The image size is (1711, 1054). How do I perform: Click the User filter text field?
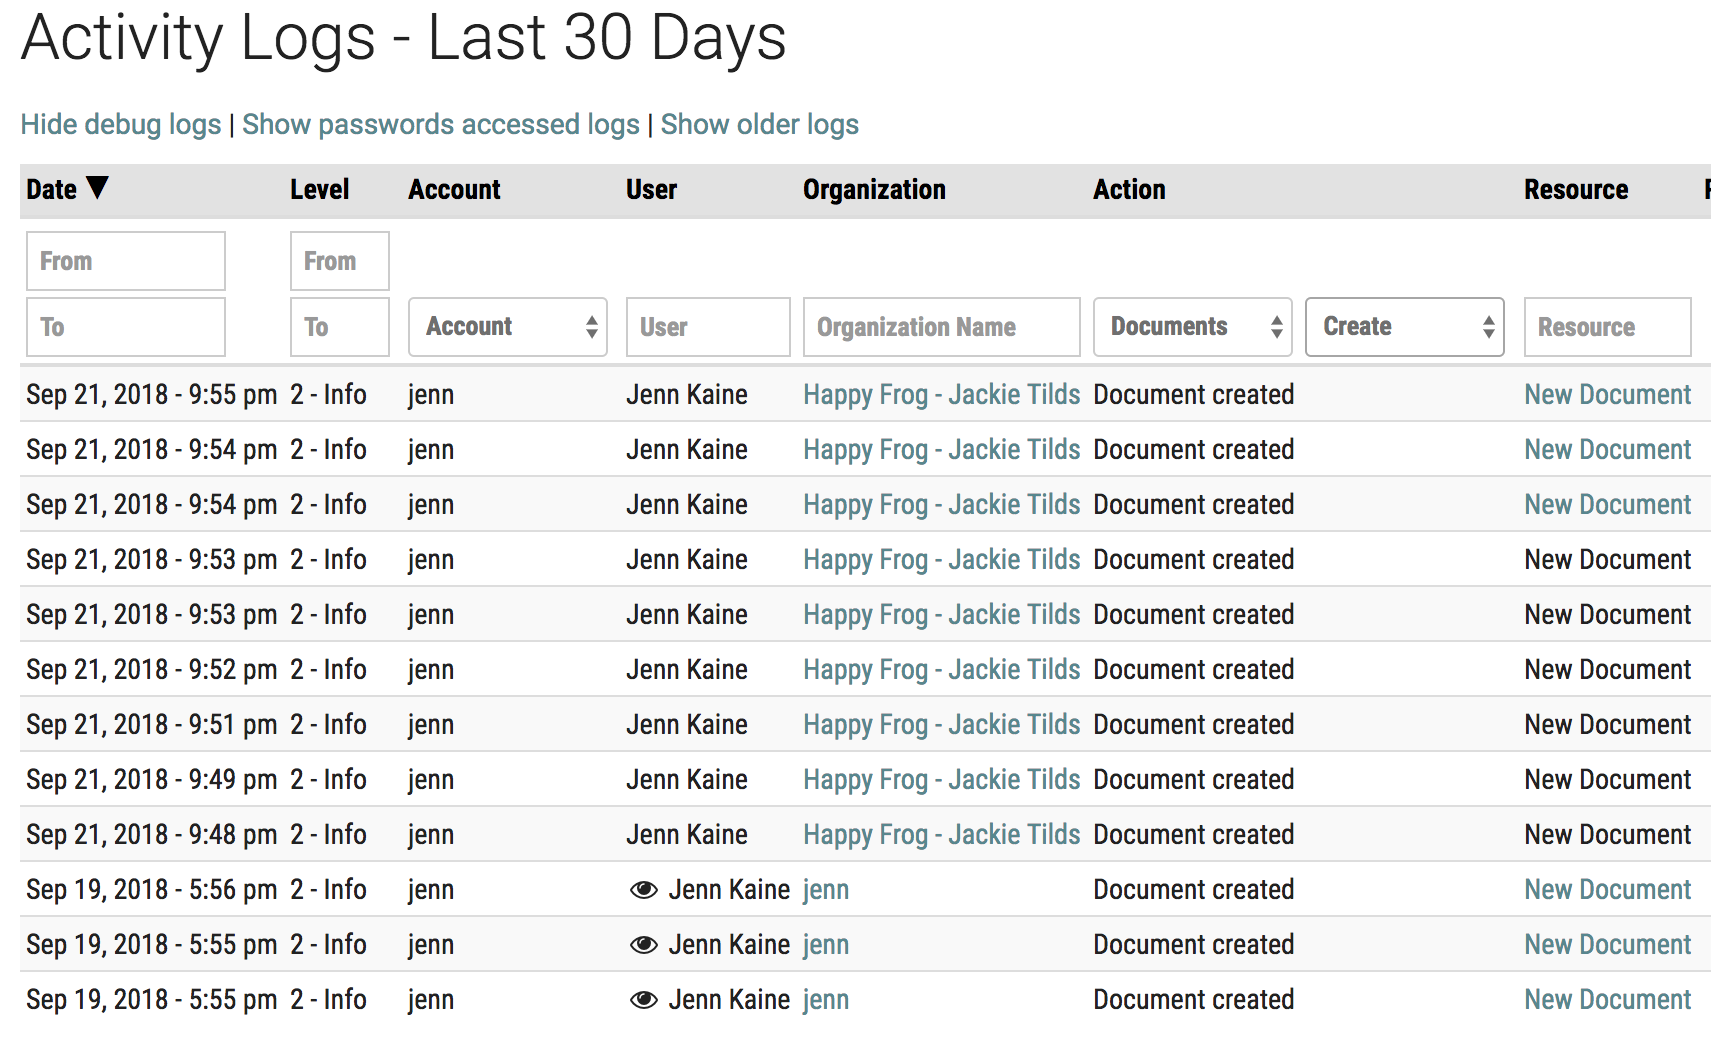(x=707, y=327)
